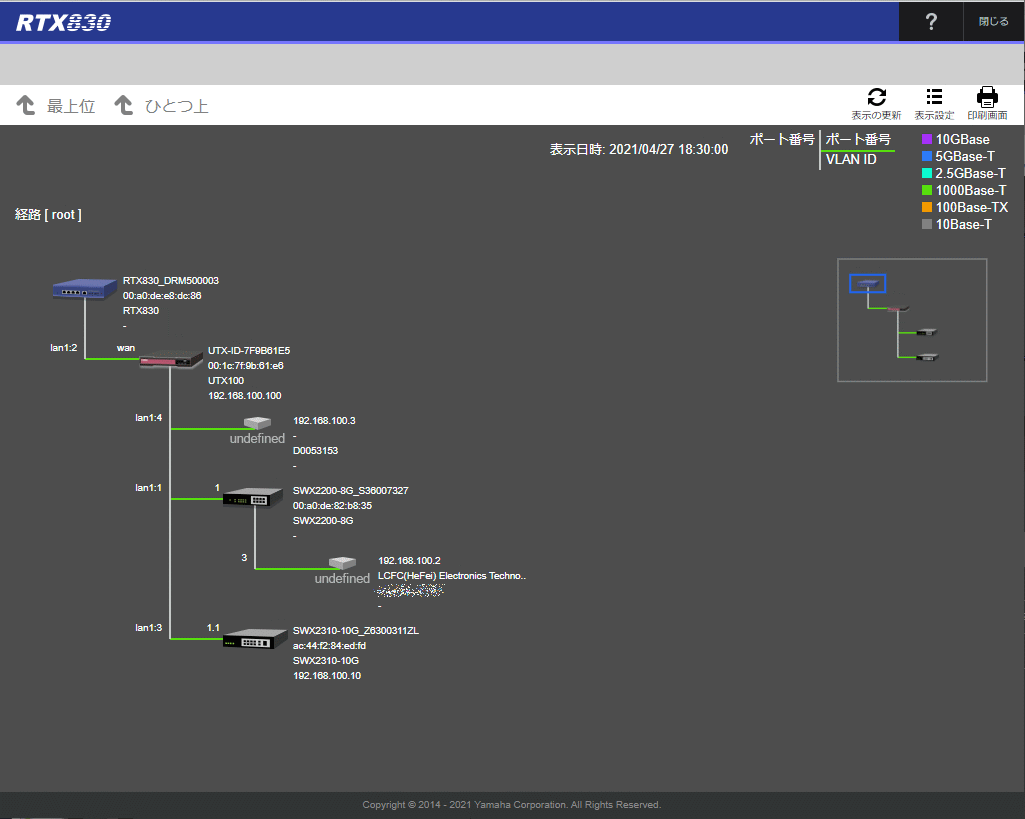Refresh the display with 表示の更新 icon
This screenshot has width=1025, height=819.
click(876, 97)
